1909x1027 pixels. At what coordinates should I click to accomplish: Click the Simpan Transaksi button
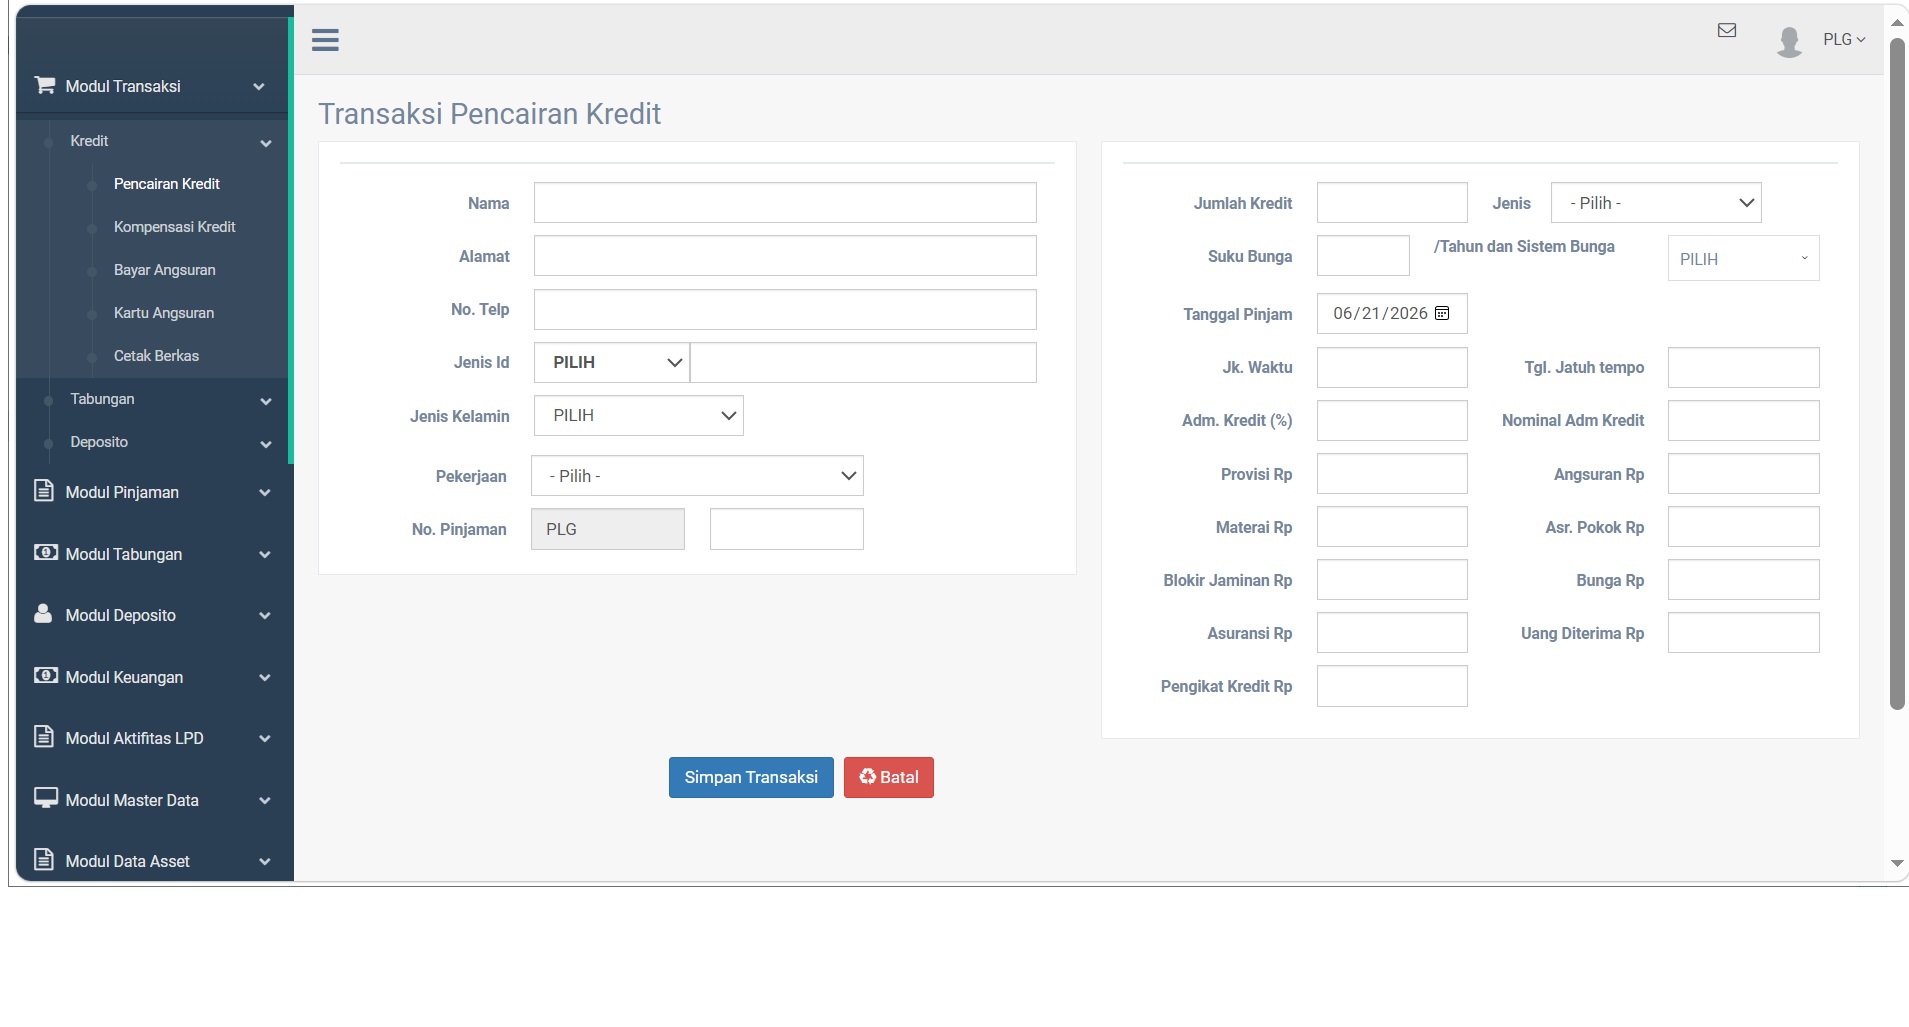click(751, 777)
